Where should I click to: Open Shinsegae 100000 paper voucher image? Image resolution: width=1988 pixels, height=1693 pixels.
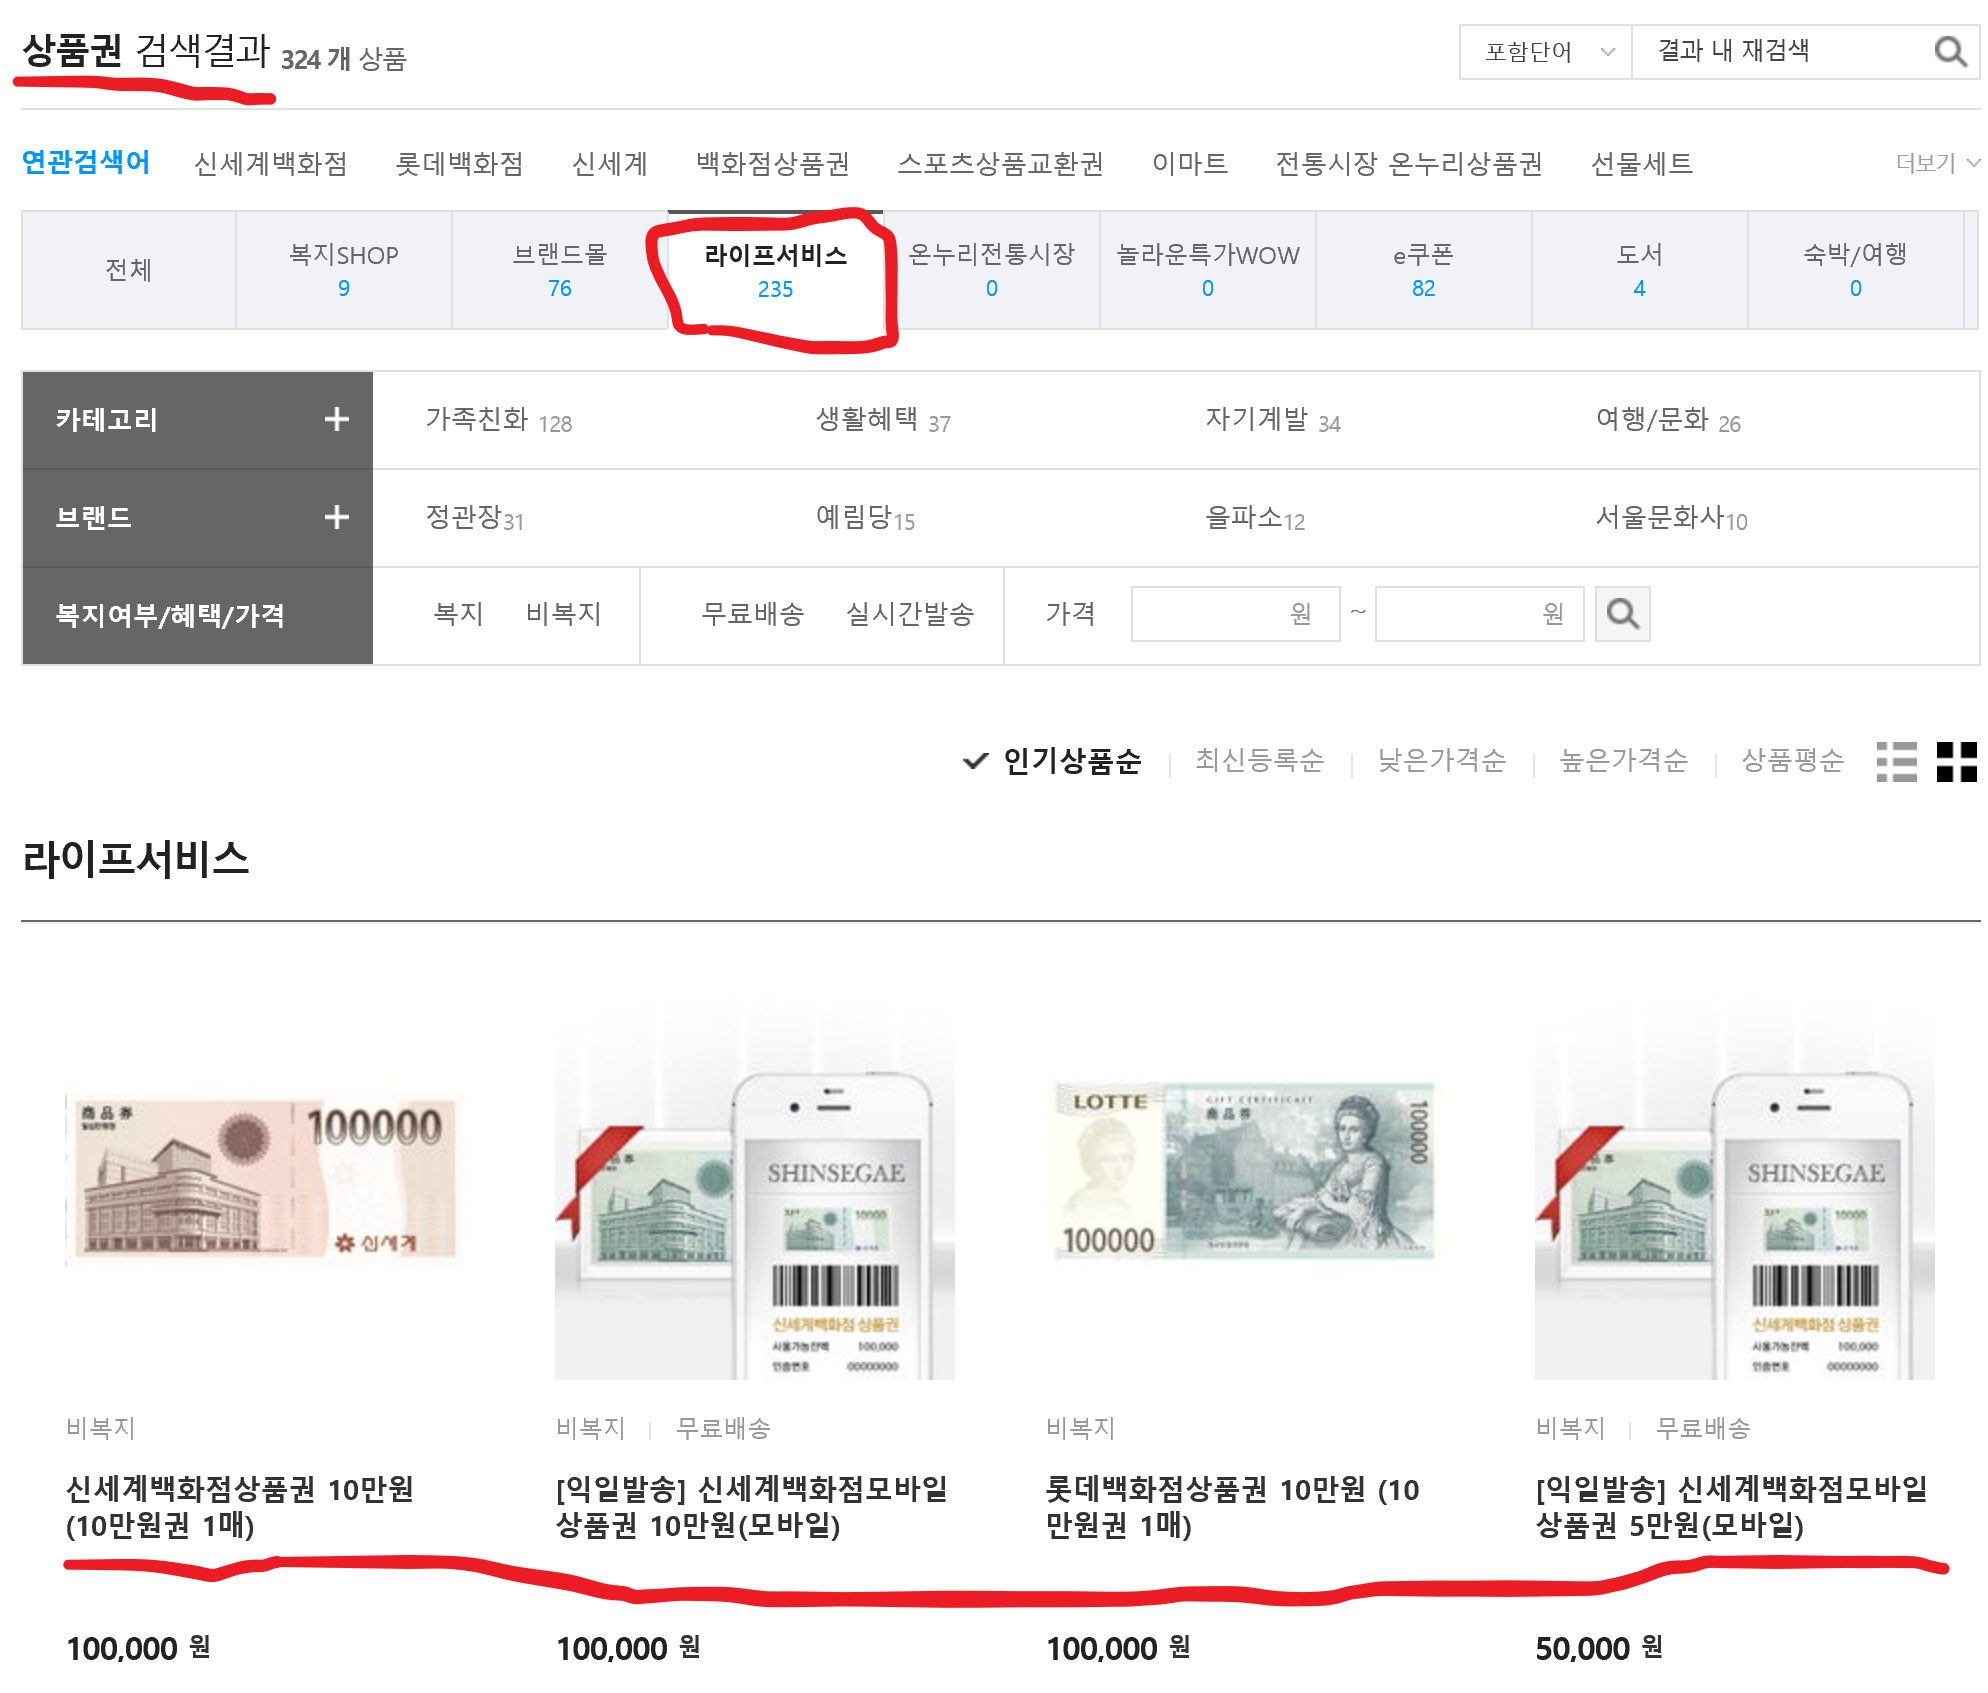click(x=264, y=1180)
